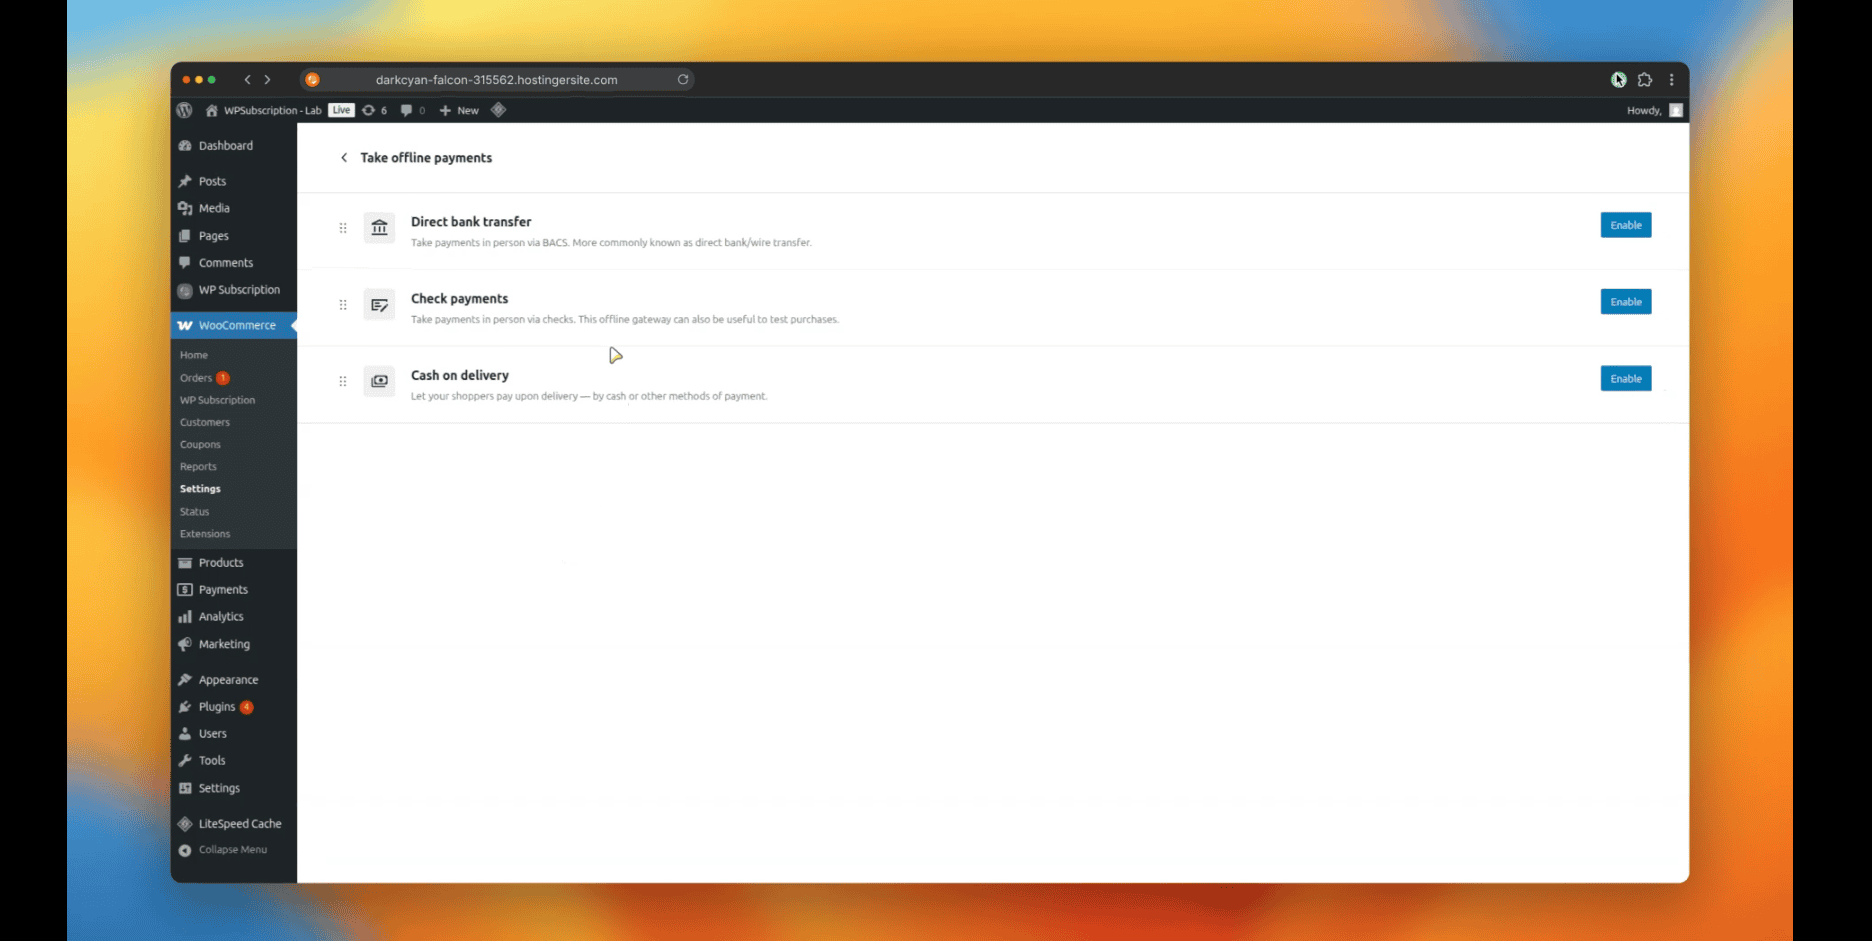The image size is (1872, 941).
Task: Open Analytics menu
Action: click(x=233, y=617)
